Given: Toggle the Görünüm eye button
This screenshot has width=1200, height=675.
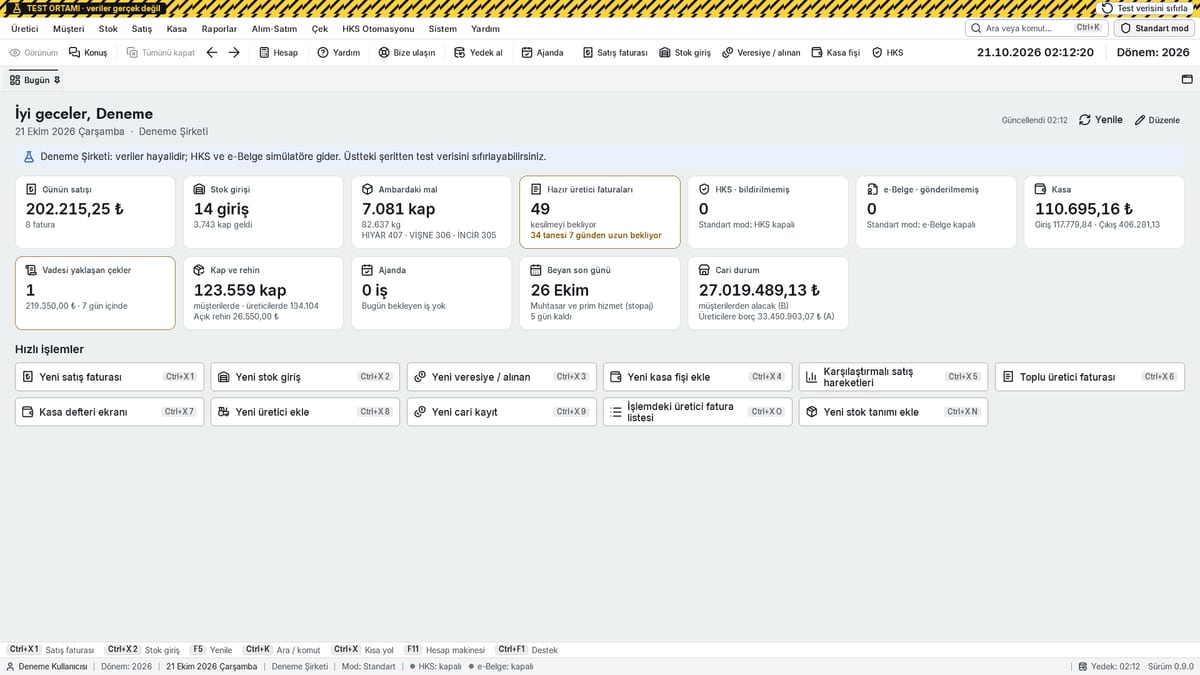Looking at the screenshot, I should [x=34, y=52].
